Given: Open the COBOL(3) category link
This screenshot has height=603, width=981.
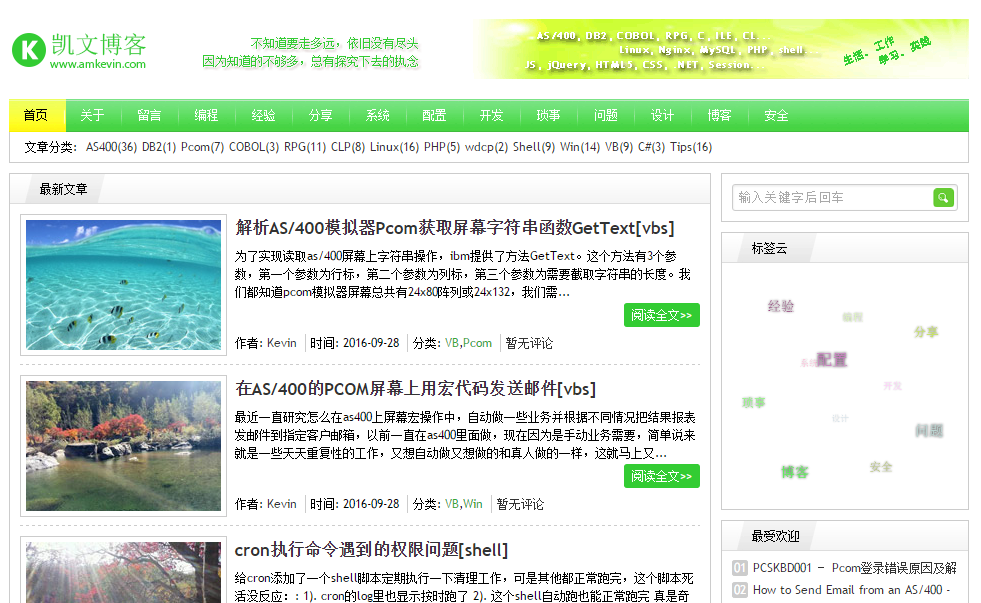Looking at the screenshot, I should click(254, 147).
